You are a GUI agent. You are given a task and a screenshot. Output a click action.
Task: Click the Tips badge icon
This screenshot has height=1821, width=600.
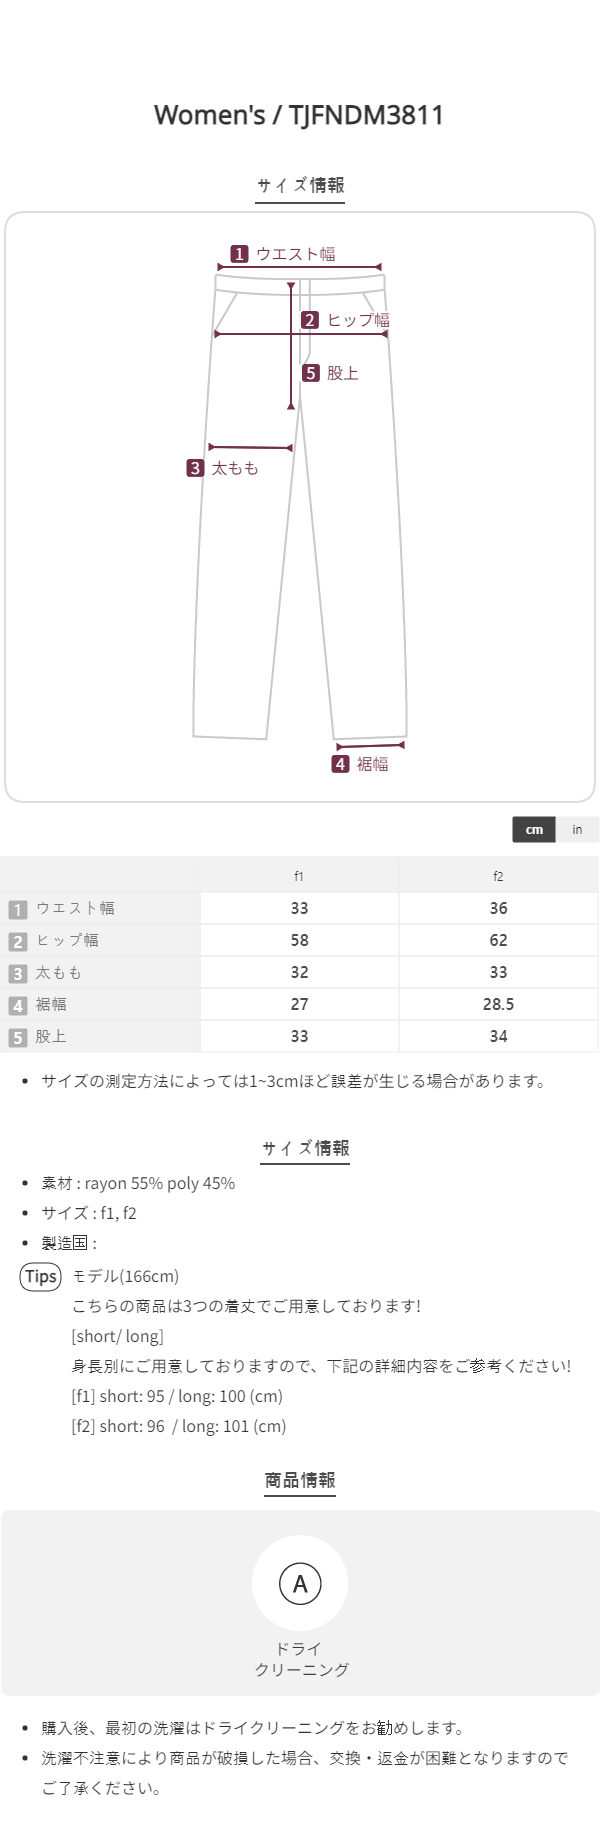point(41,1276)
